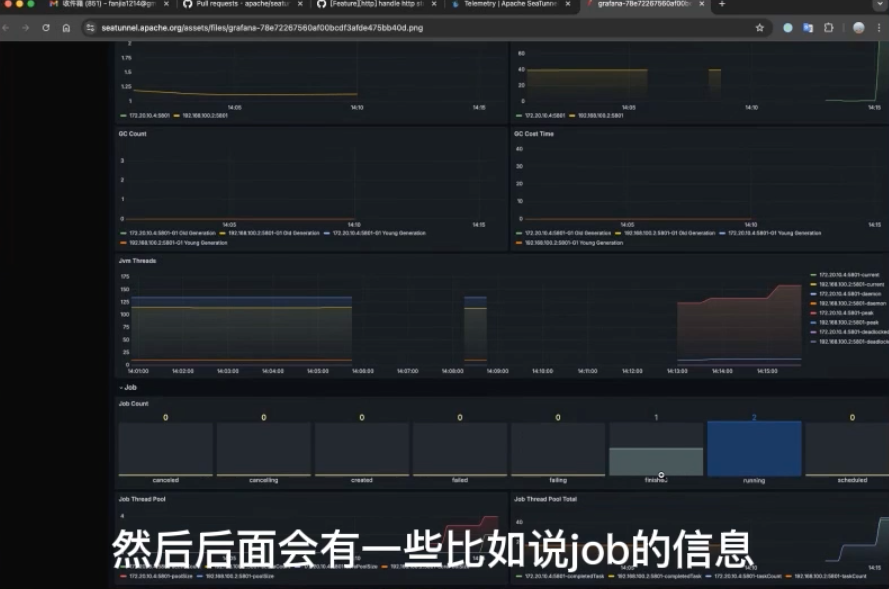Click 14:15:00 on Jvm Threads time axis
Screen dimensions: 889x589
pyautogui.click(x=767, y=371)
